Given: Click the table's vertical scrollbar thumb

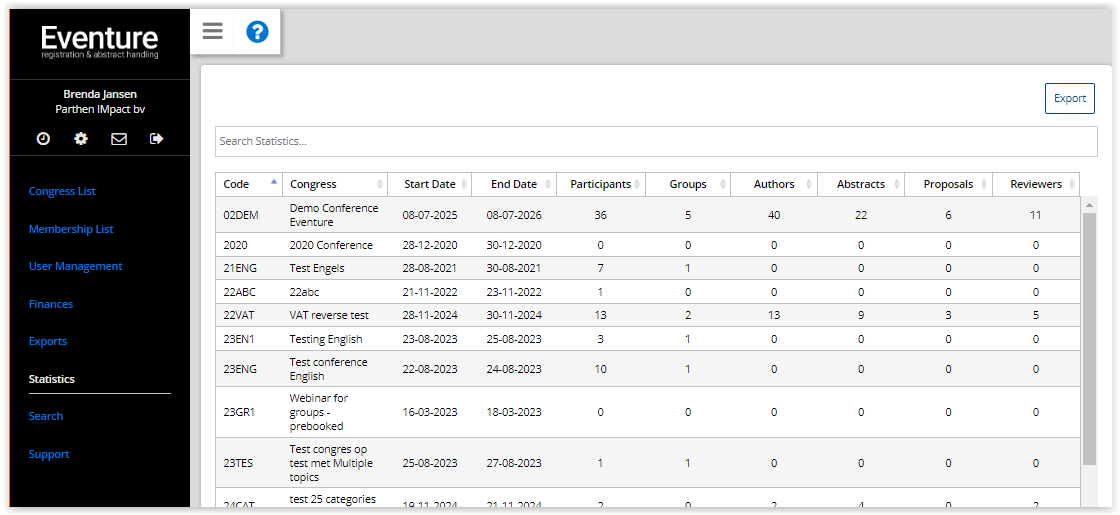Looking at the screenshot, I should click(1089, 339).
